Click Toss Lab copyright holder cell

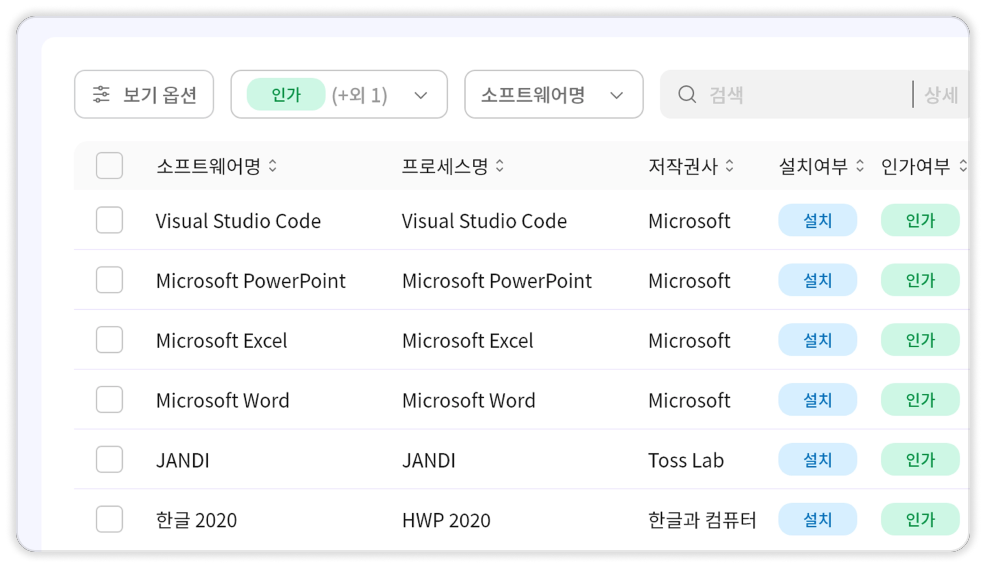(x=686, y=460)
